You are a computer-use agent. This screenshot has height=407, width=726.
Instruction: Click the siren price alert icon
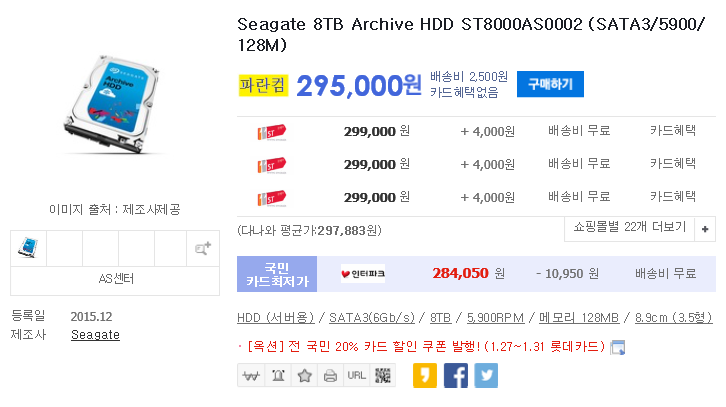click(x=278, y=376)
